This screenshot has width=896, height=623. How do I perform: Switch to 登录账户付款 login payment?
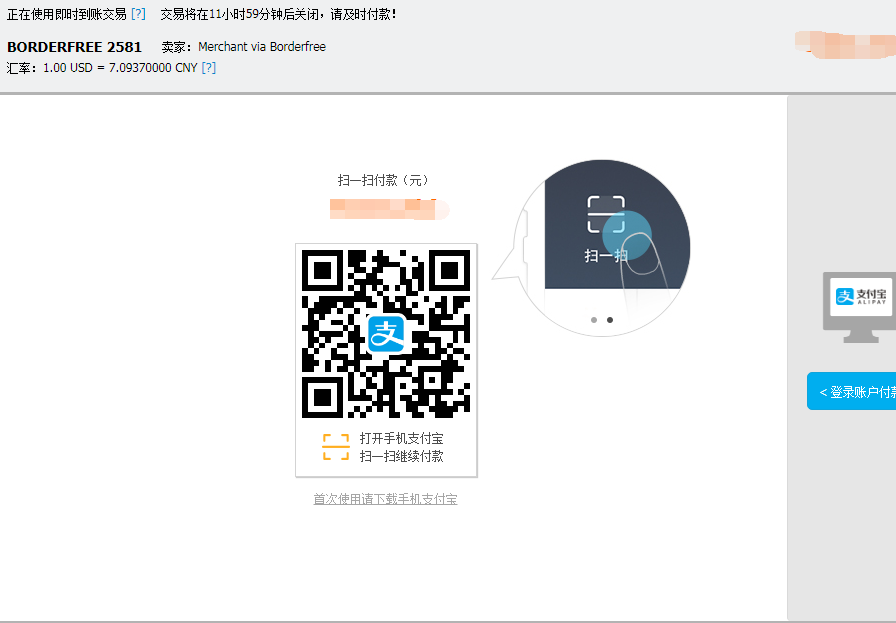(851, 392)
